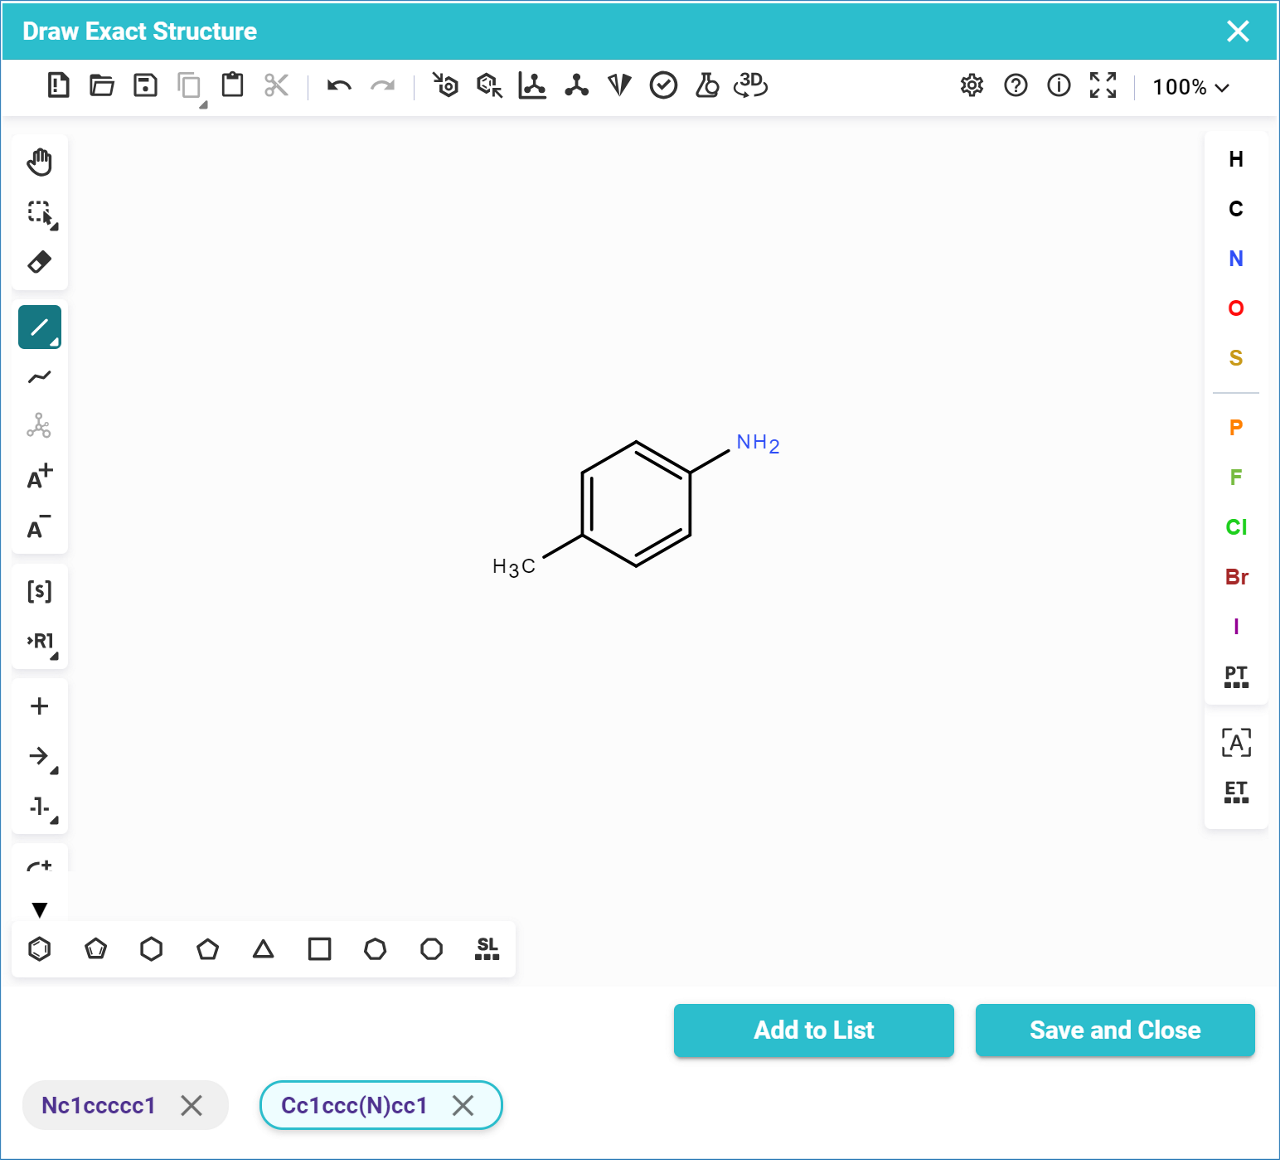Select the Eraser tool
This screenshot has width=1280, height=1160.
click(x=39, y=262)
